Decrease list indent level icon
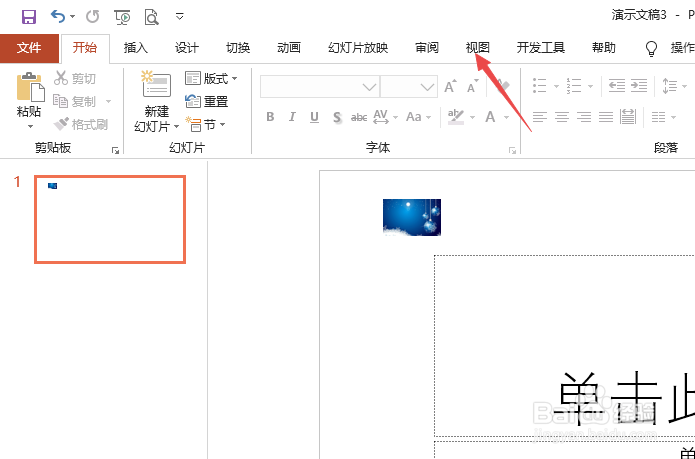Image resolution: width=695 pixels, height=459 pixels. pos(617,86)
